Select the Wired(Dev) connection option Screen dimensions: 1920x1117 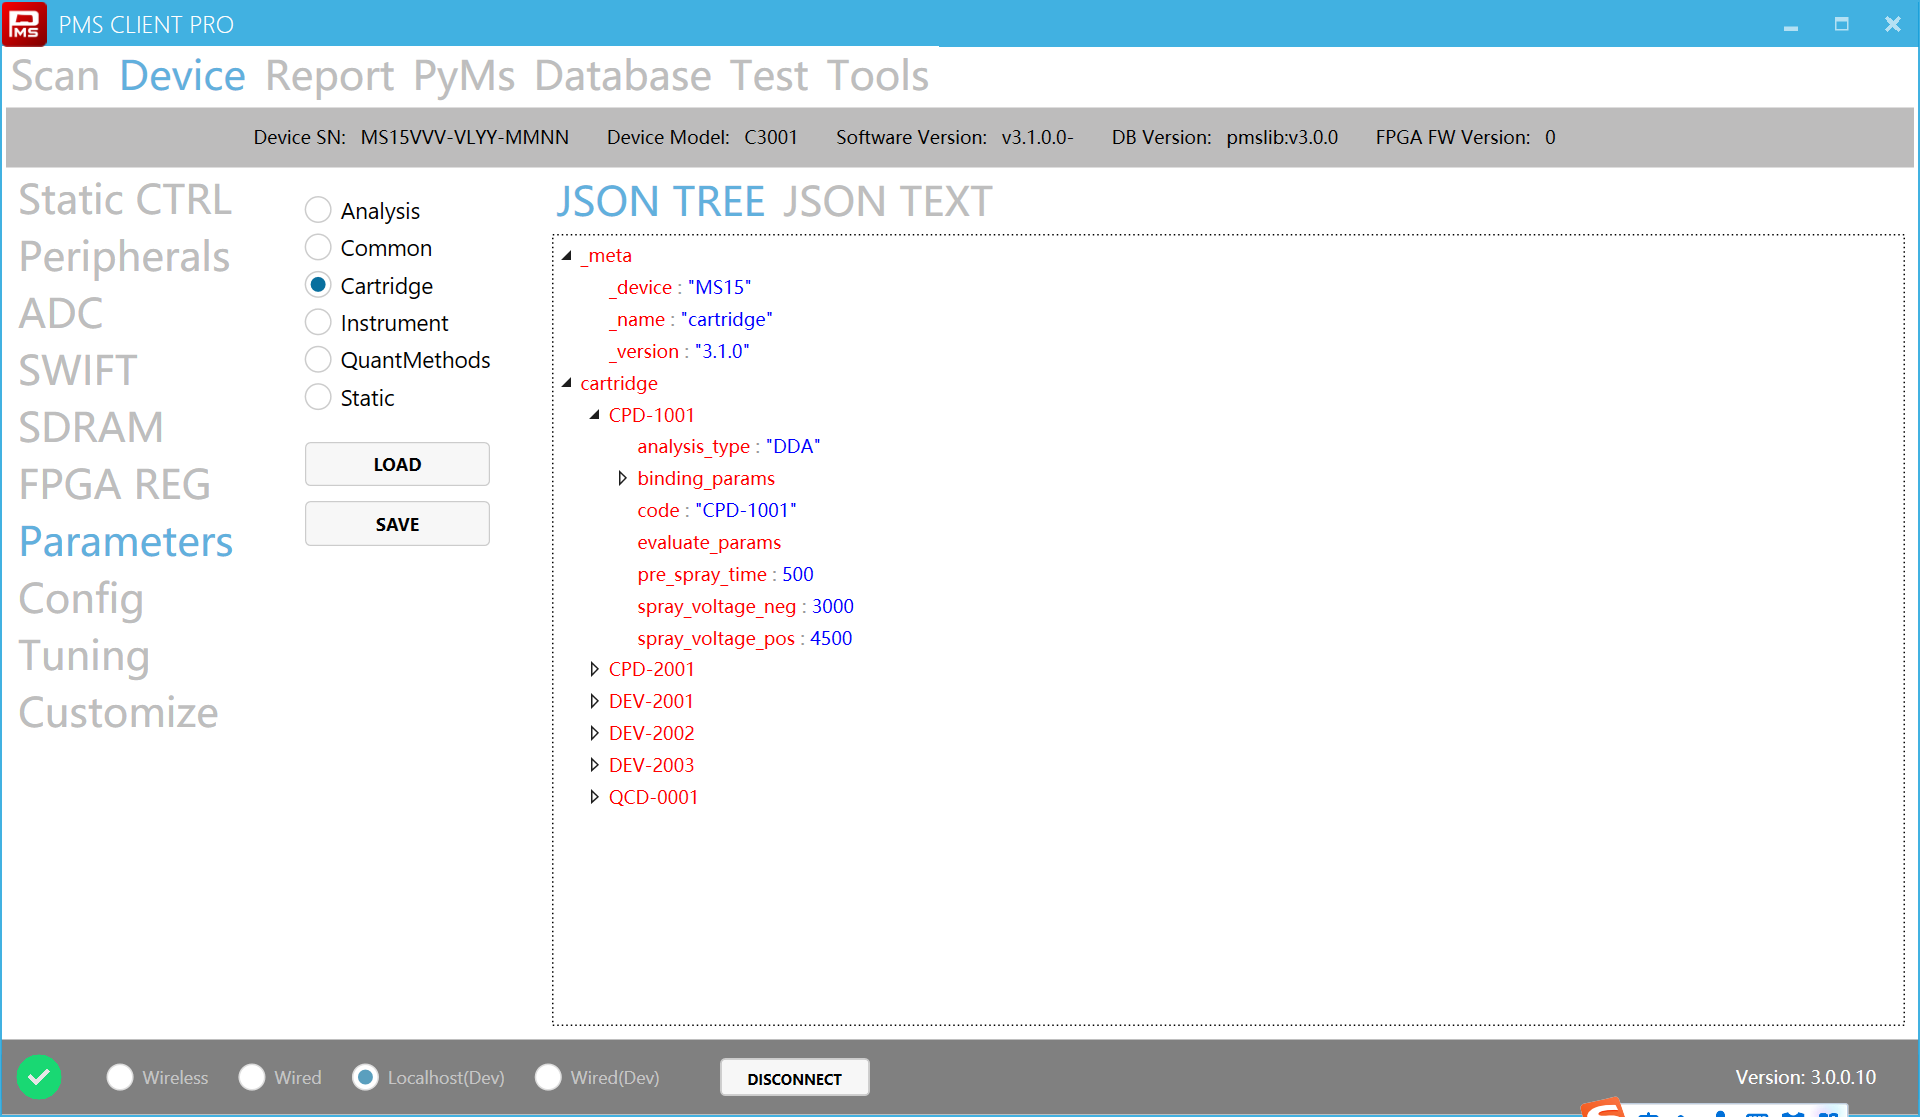click(548, 1077)
